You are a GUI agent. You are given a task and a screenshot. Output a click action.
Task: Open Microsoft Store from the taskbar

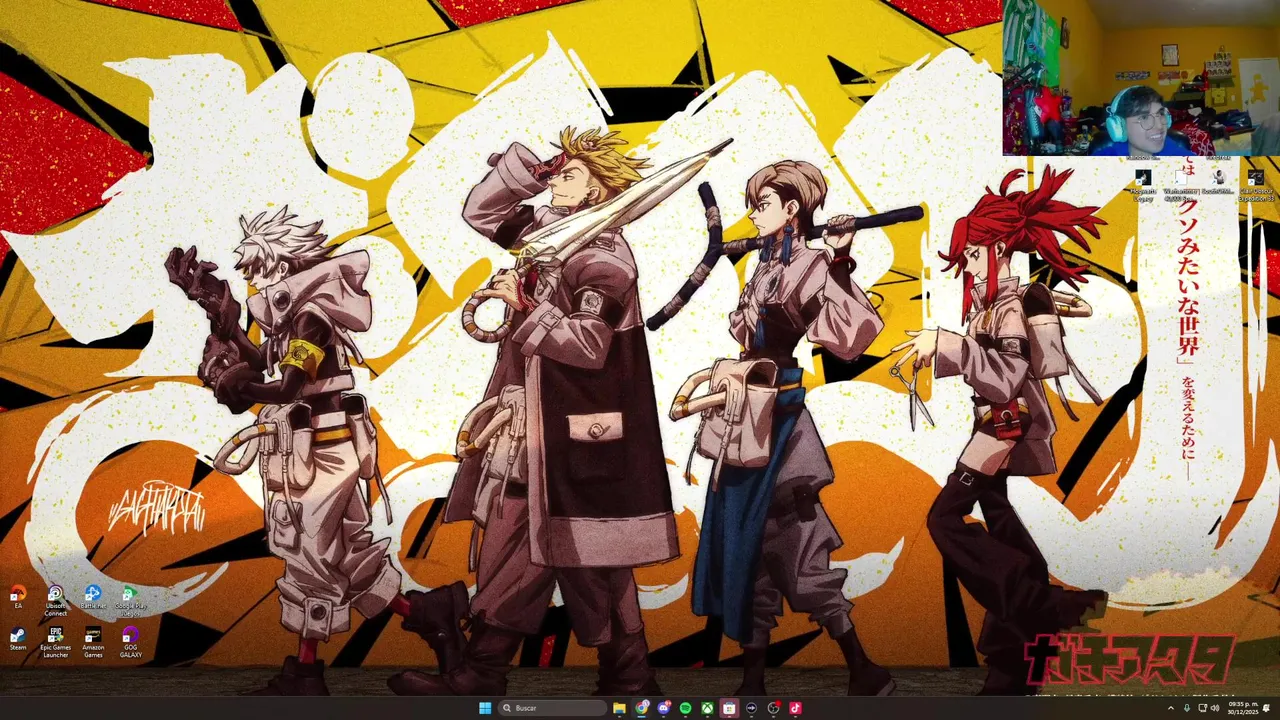click(729, 708)
